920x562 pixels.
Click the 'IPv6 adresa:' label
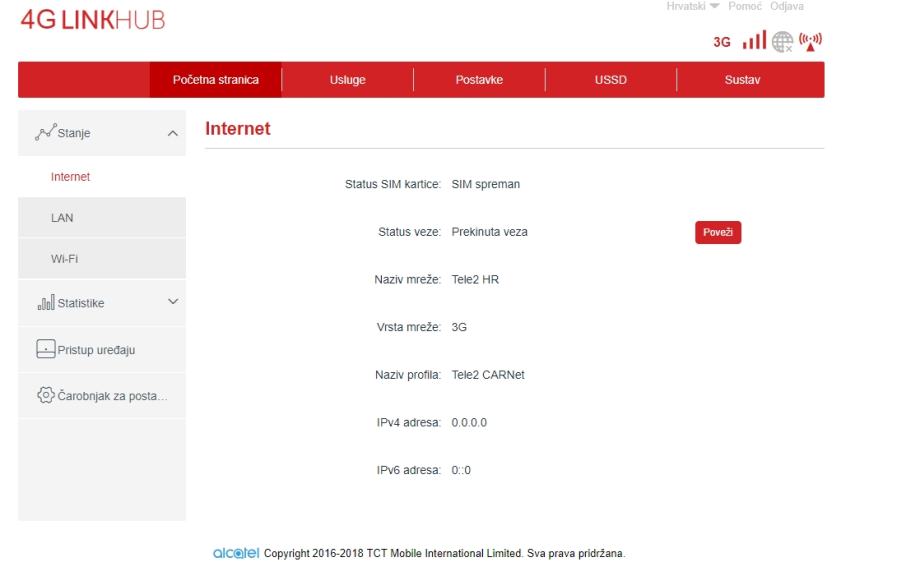point(408,470)
